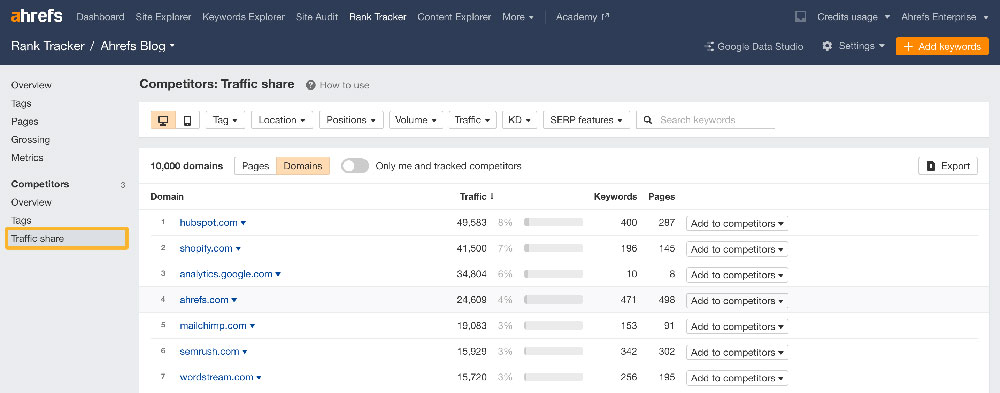Open the Traffic filter dropdown
Image resolution: width=1000 pixels, height=393 pixels.
click(472, 120)
